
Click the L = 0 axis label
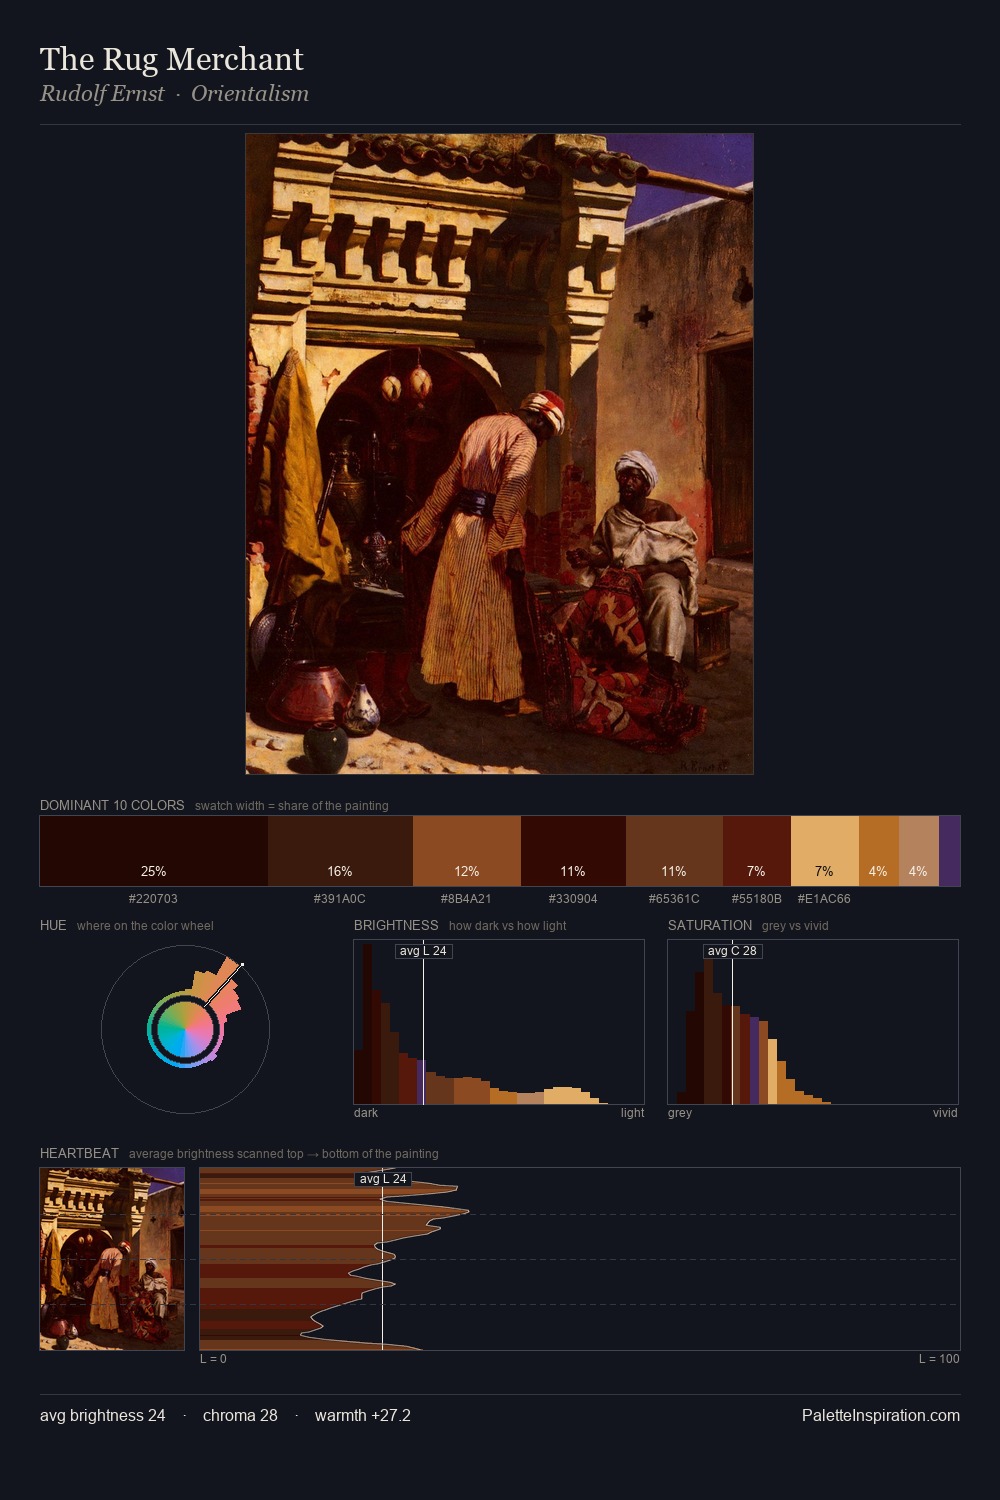(213, 1359)
